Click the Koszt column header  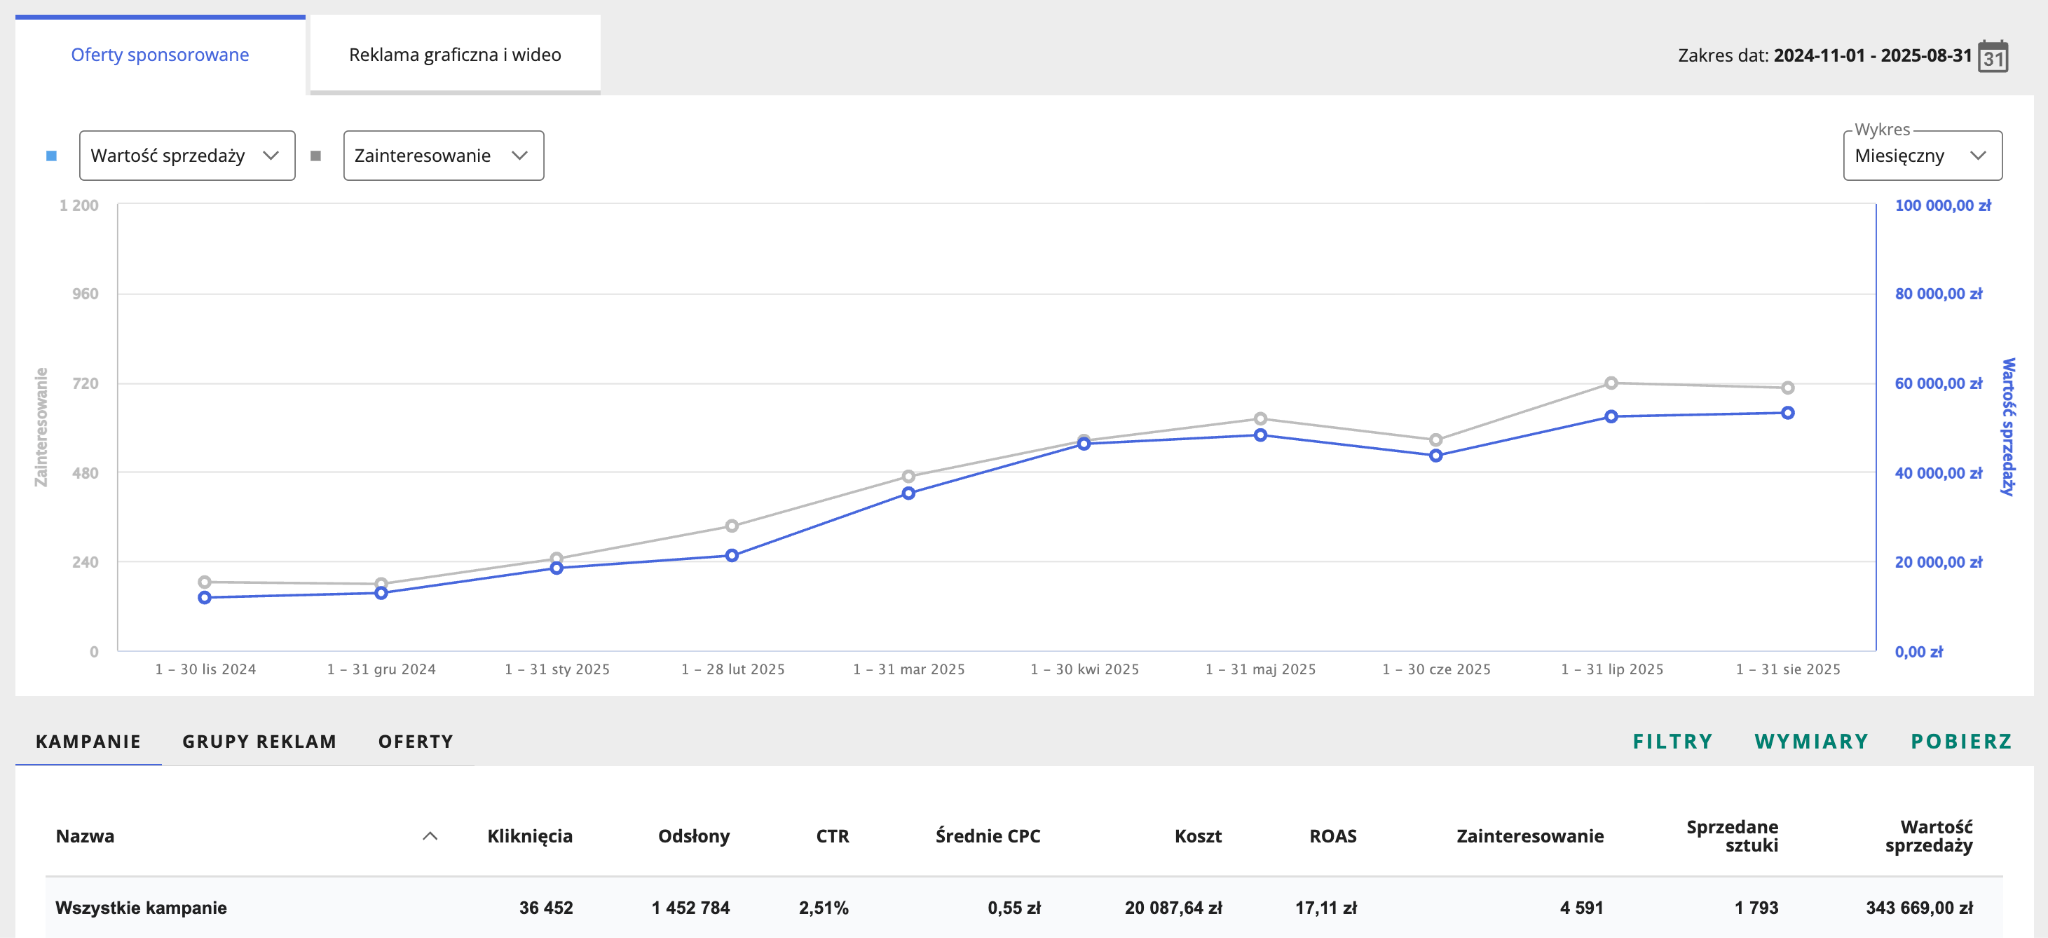click(1198, 836)
